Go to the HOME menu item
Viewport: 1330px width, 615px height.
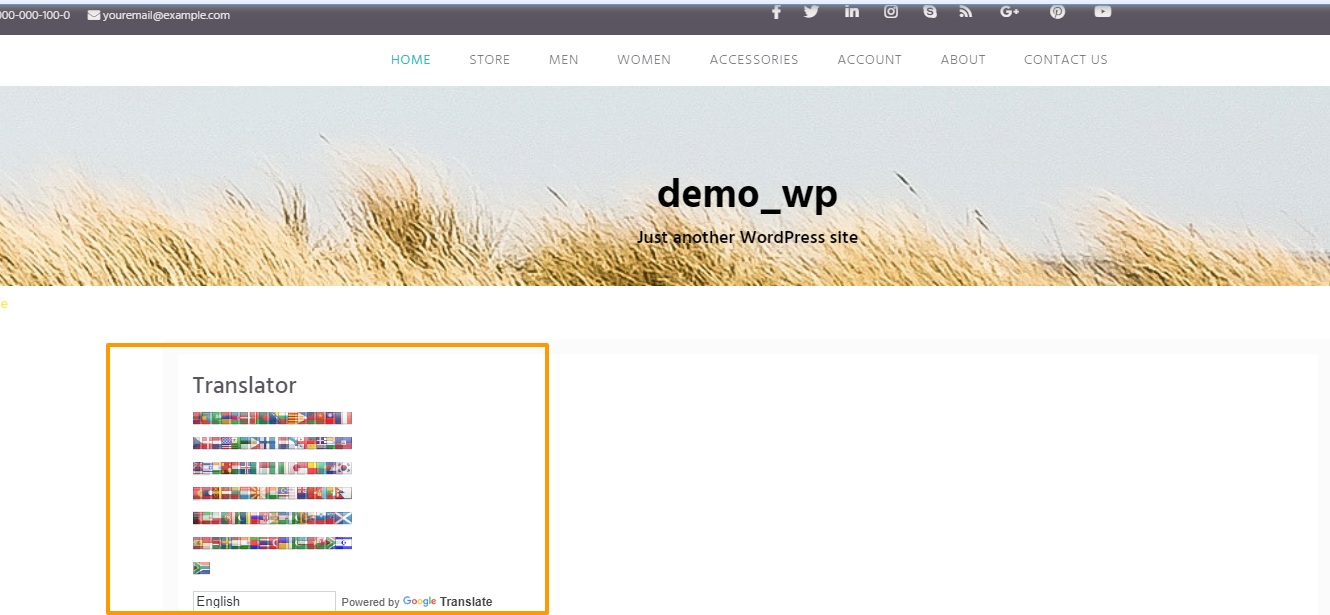coord(411,60)
